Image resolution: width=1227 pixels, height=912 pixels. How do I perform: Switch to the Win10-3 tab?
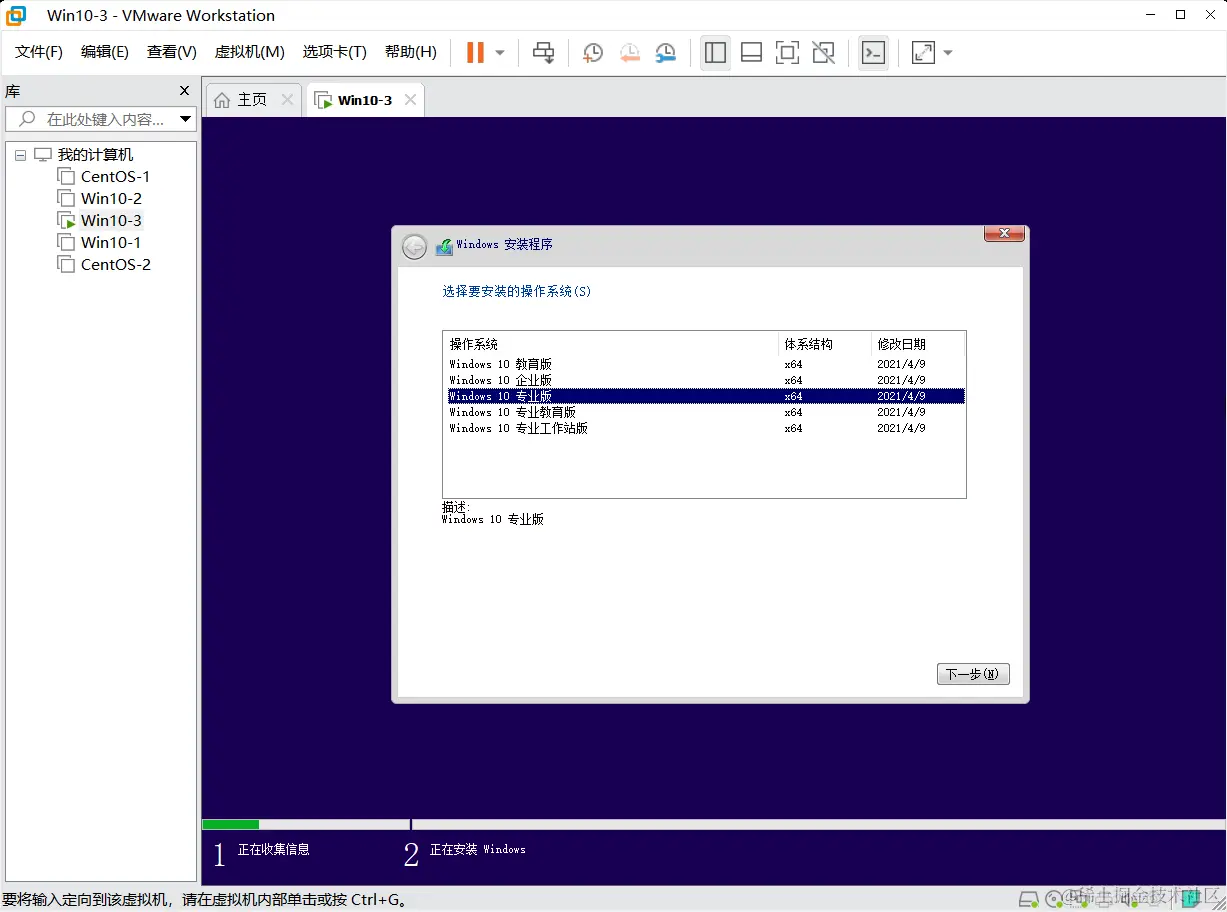365,100
